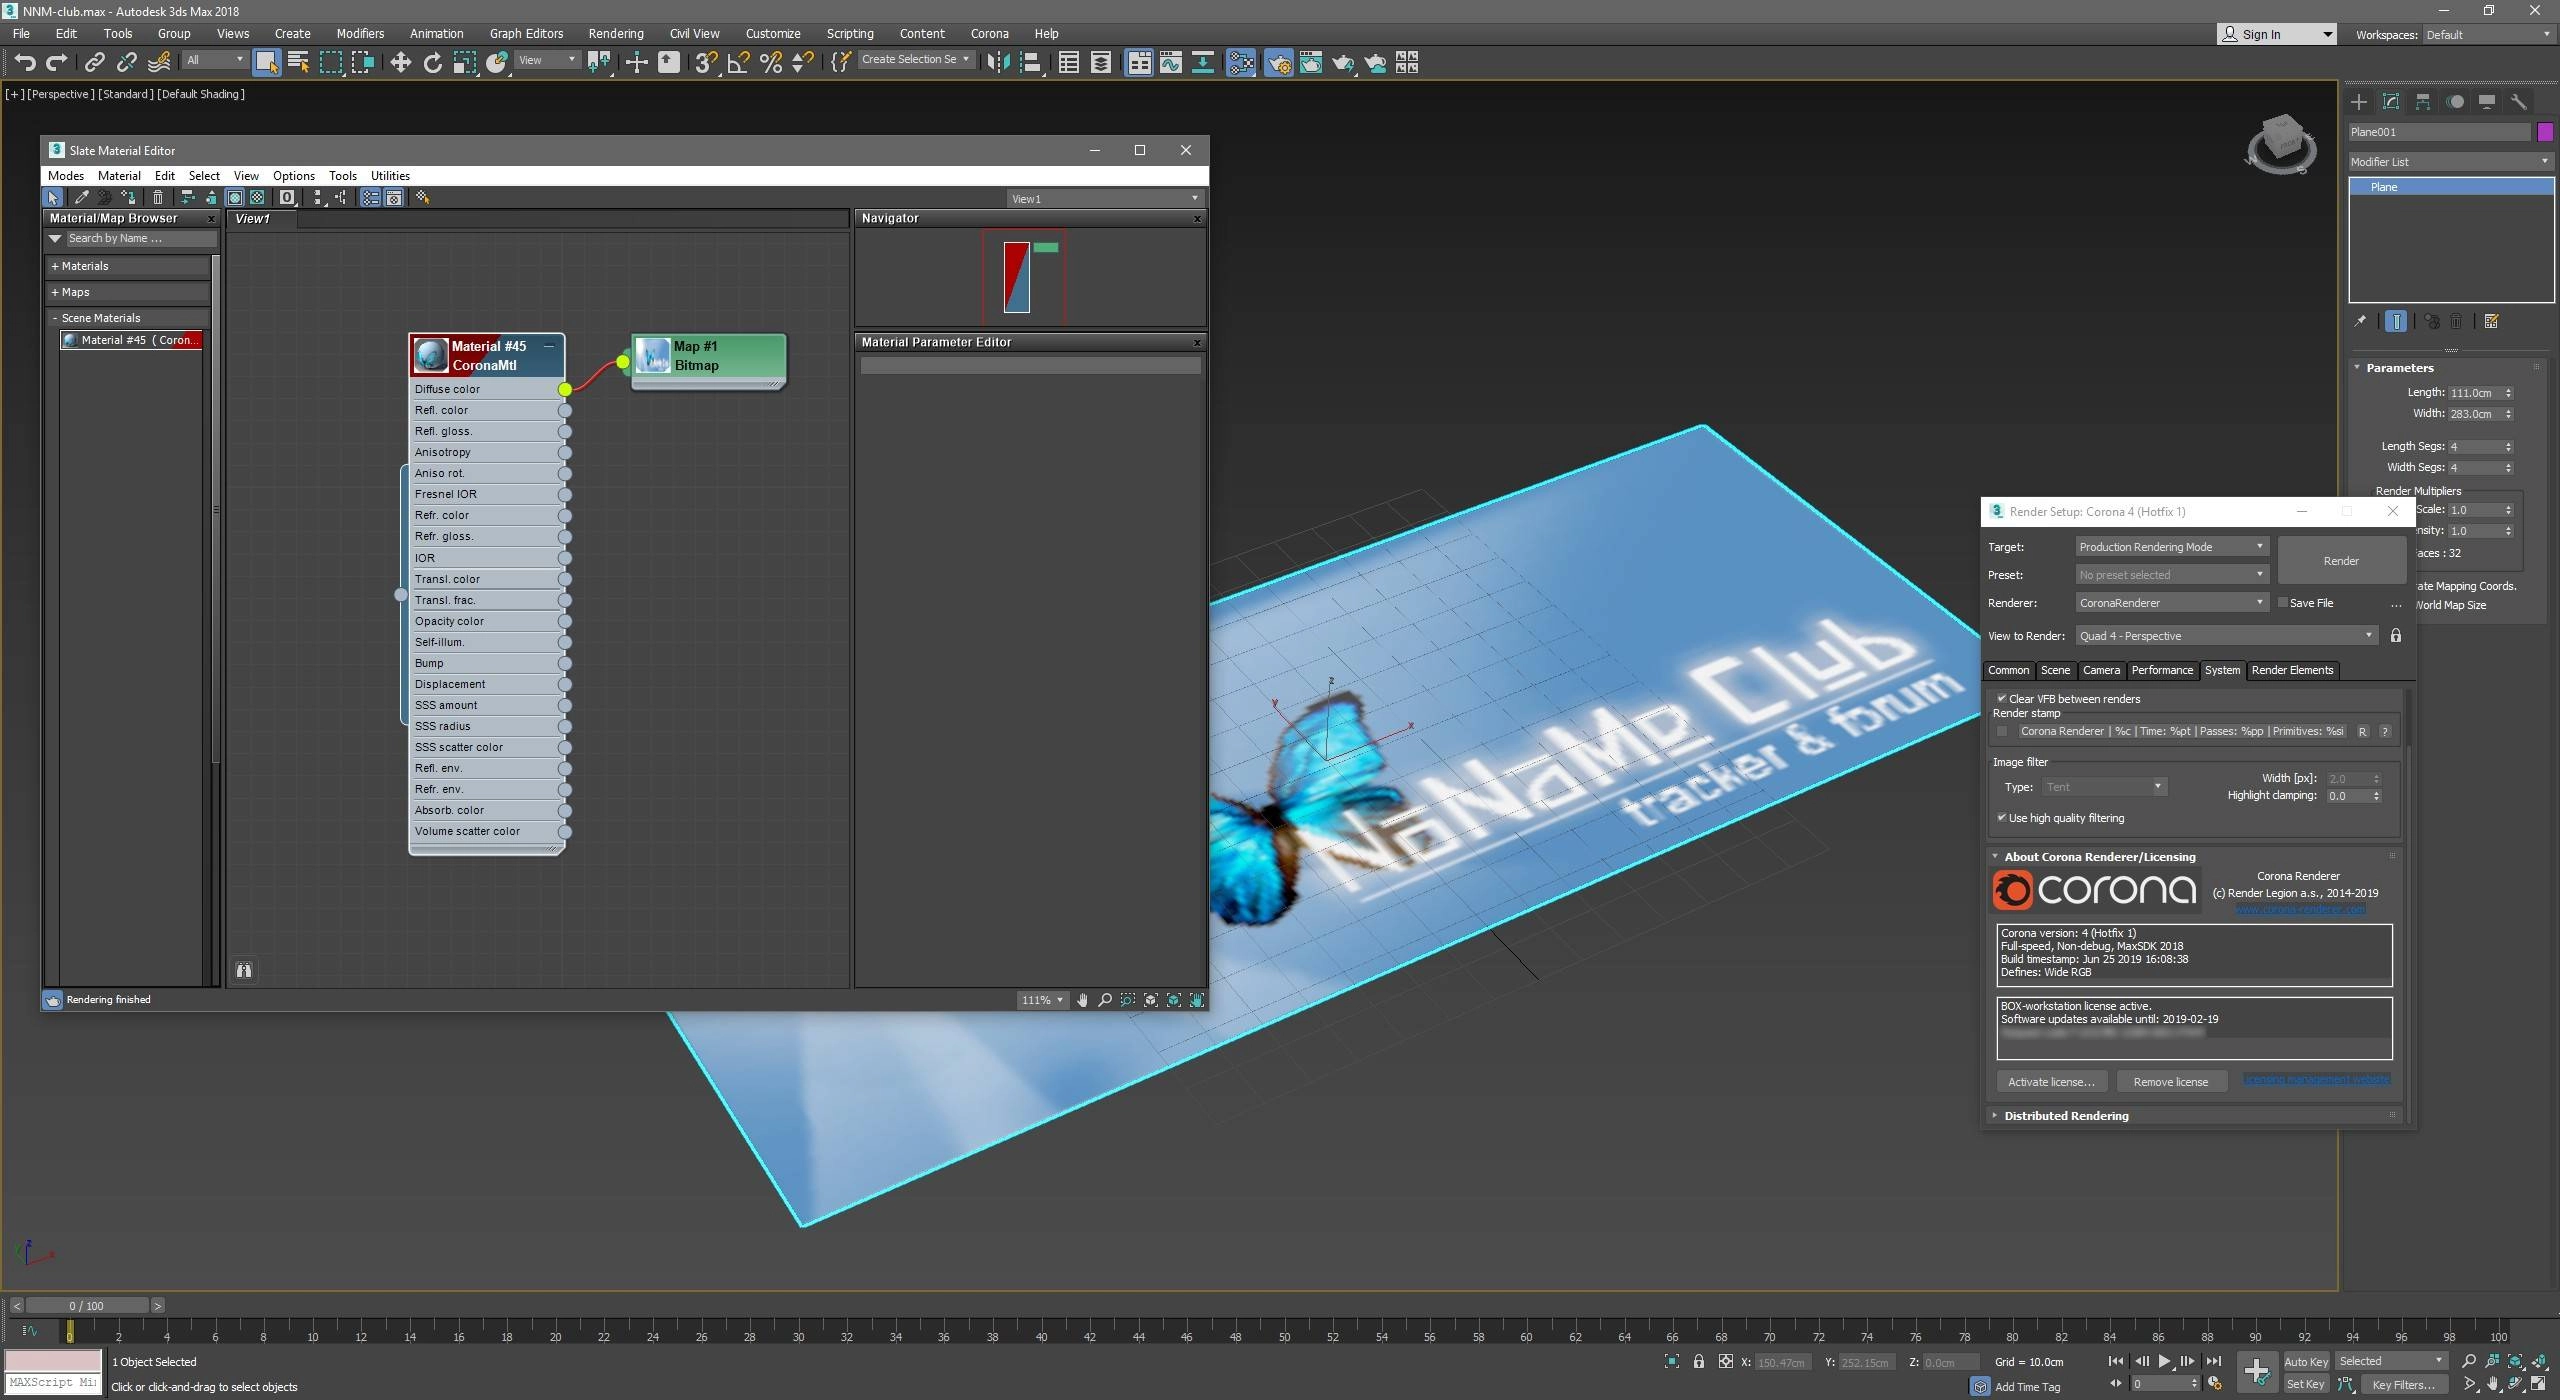Viewport: 2560px width, 1400px height.
Task: Click delete trash icon in Slate editor toolbar
Action: click(x=157, y=198)
